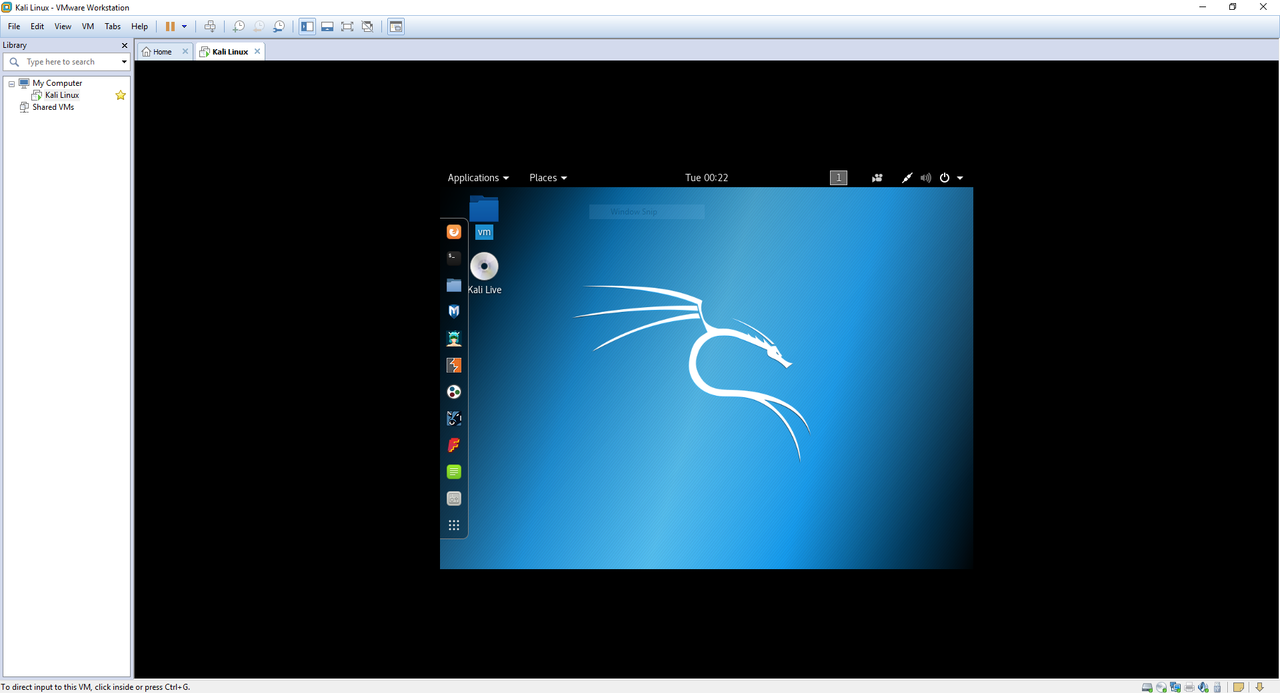Enter full screen mode via toolbar
Image resolution: width=1280 pixels, height=693 pixels.
coord(347,26)
